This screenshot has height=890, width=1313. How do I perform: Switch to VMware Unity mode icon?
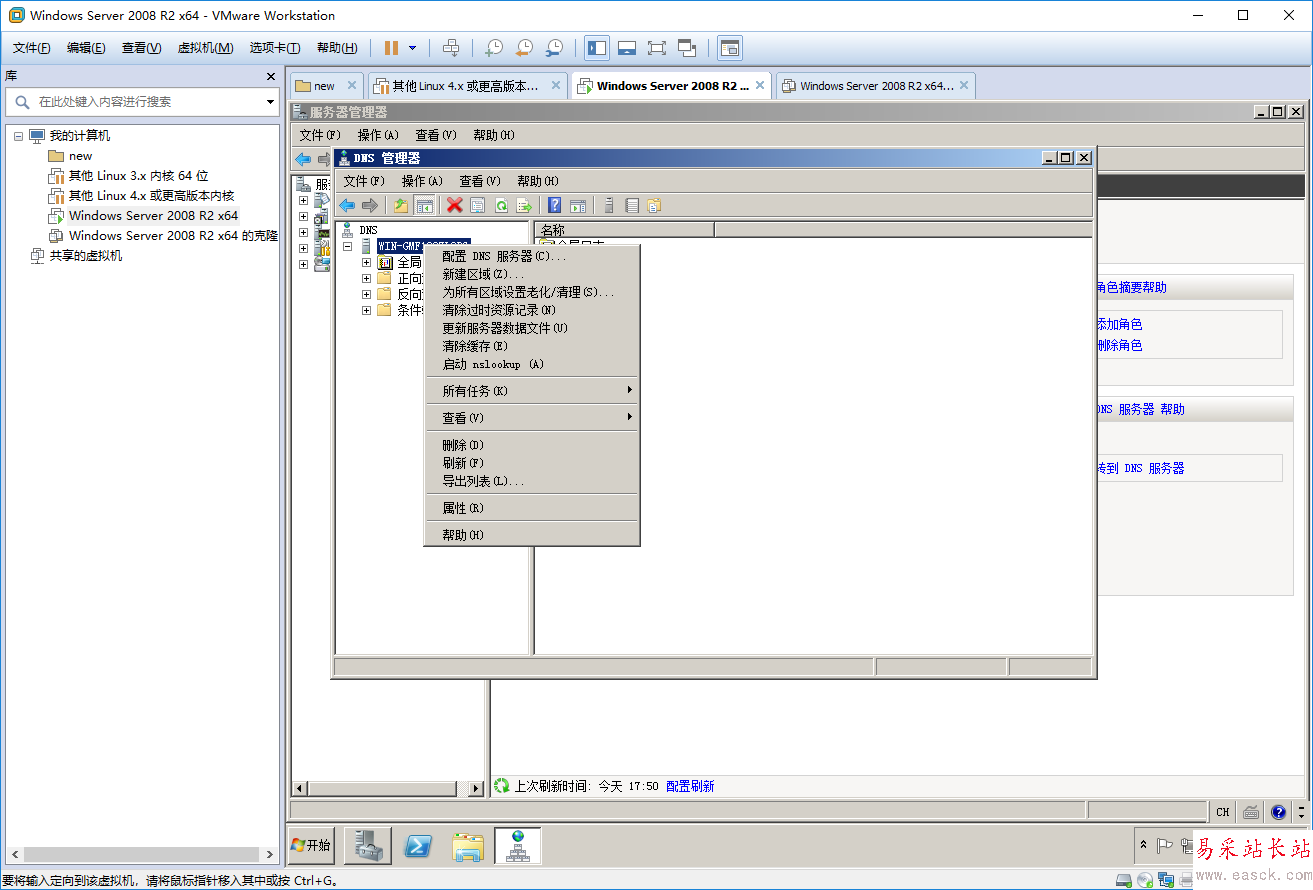pyautogui.click(x=687, y=47)
